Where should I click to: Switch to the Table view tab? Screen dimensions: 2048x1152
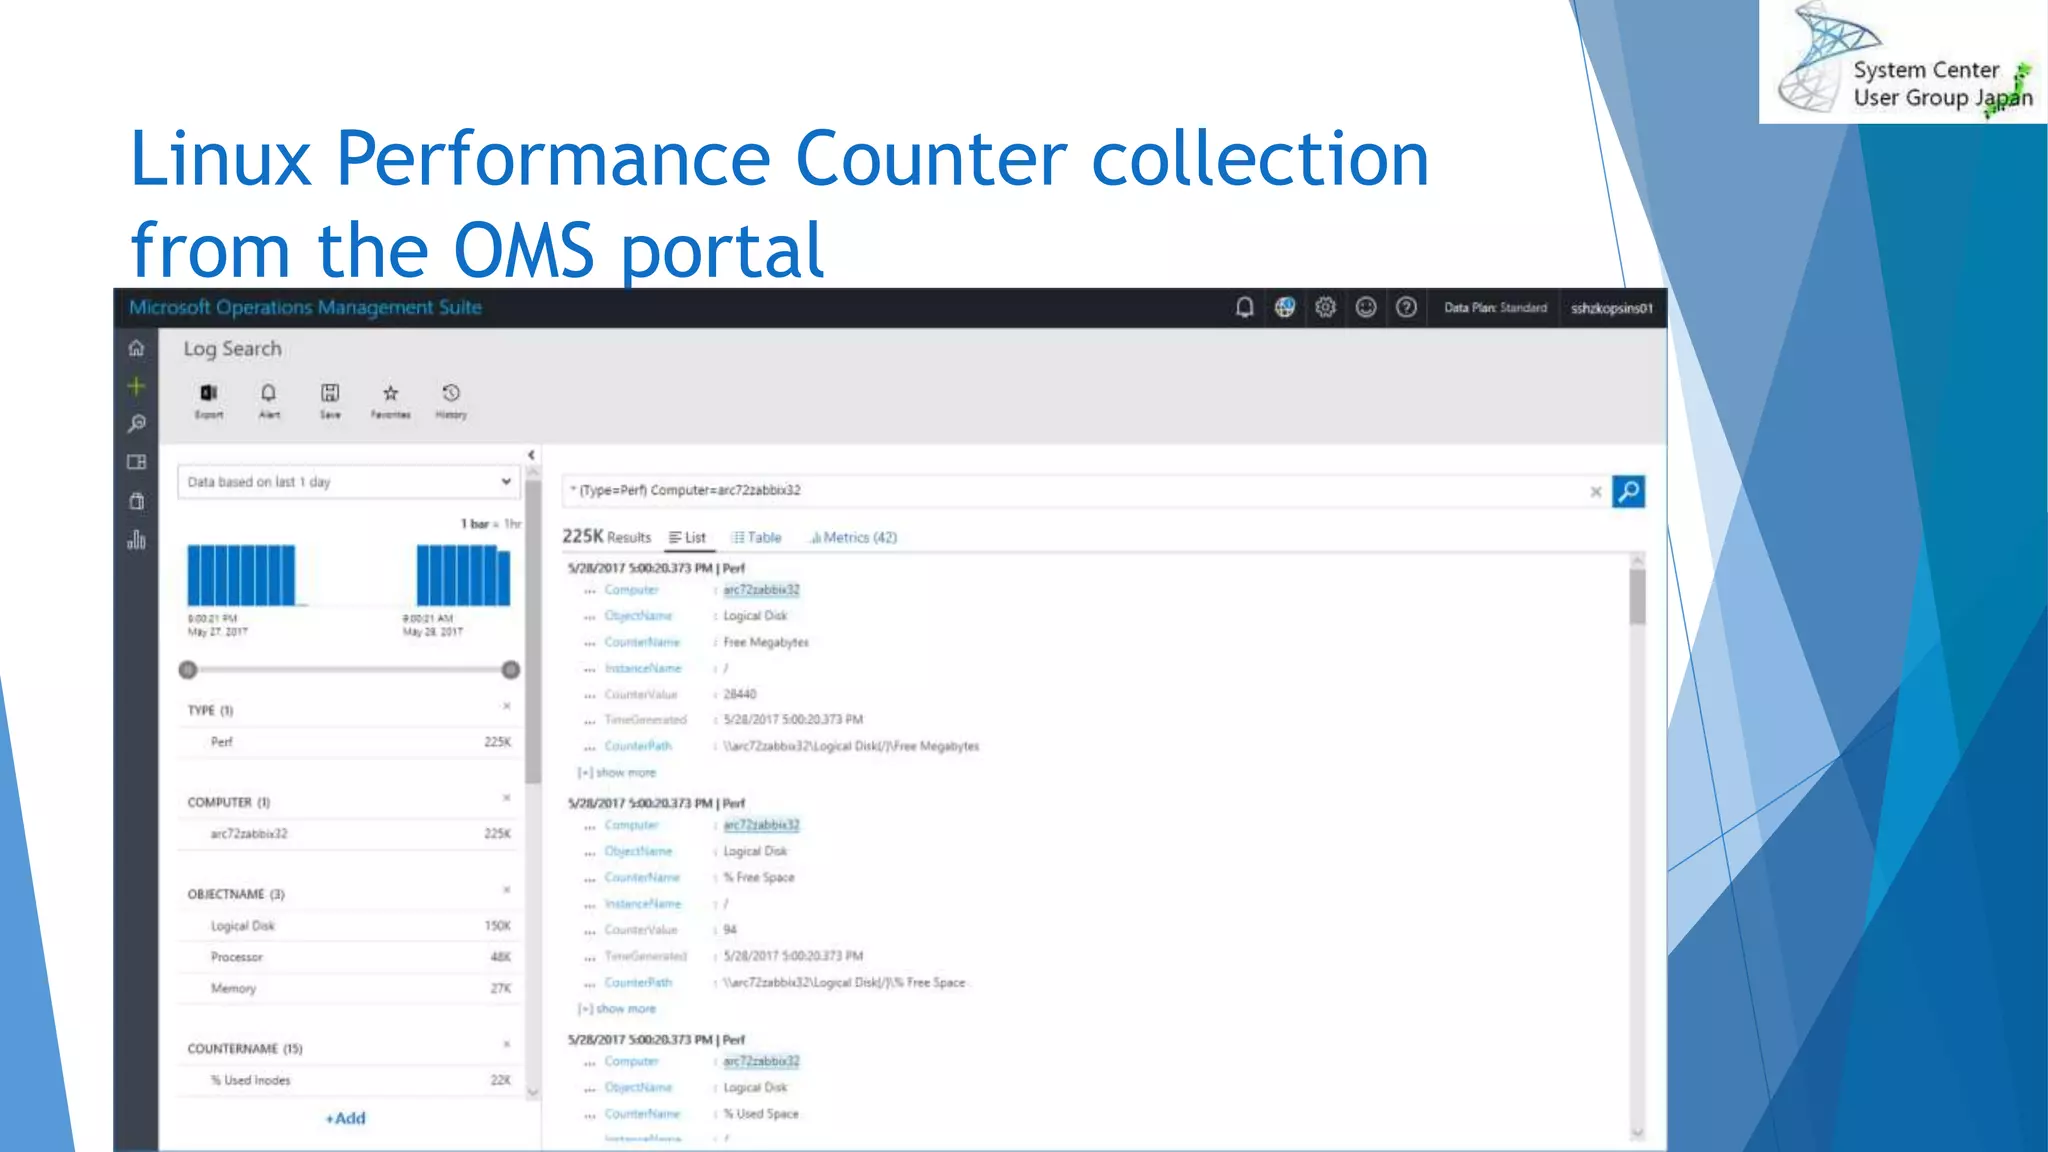(757, 538)
